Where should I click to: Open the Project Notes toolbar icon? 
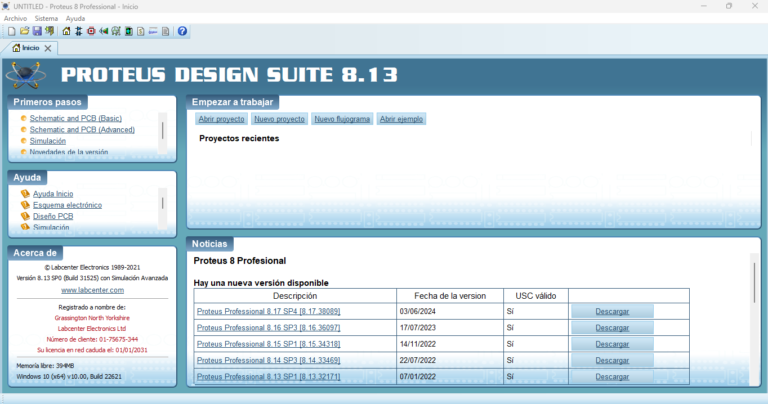click(x=166, y=31)
